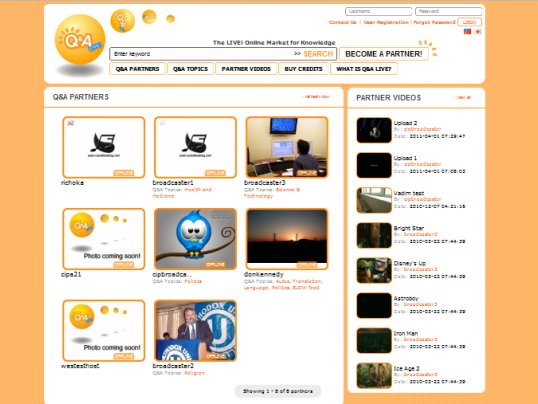This screenshot has height=404, width=538.
Task: Select the US flag language icon
Action: pyautogui.click(x=467, y=31)
